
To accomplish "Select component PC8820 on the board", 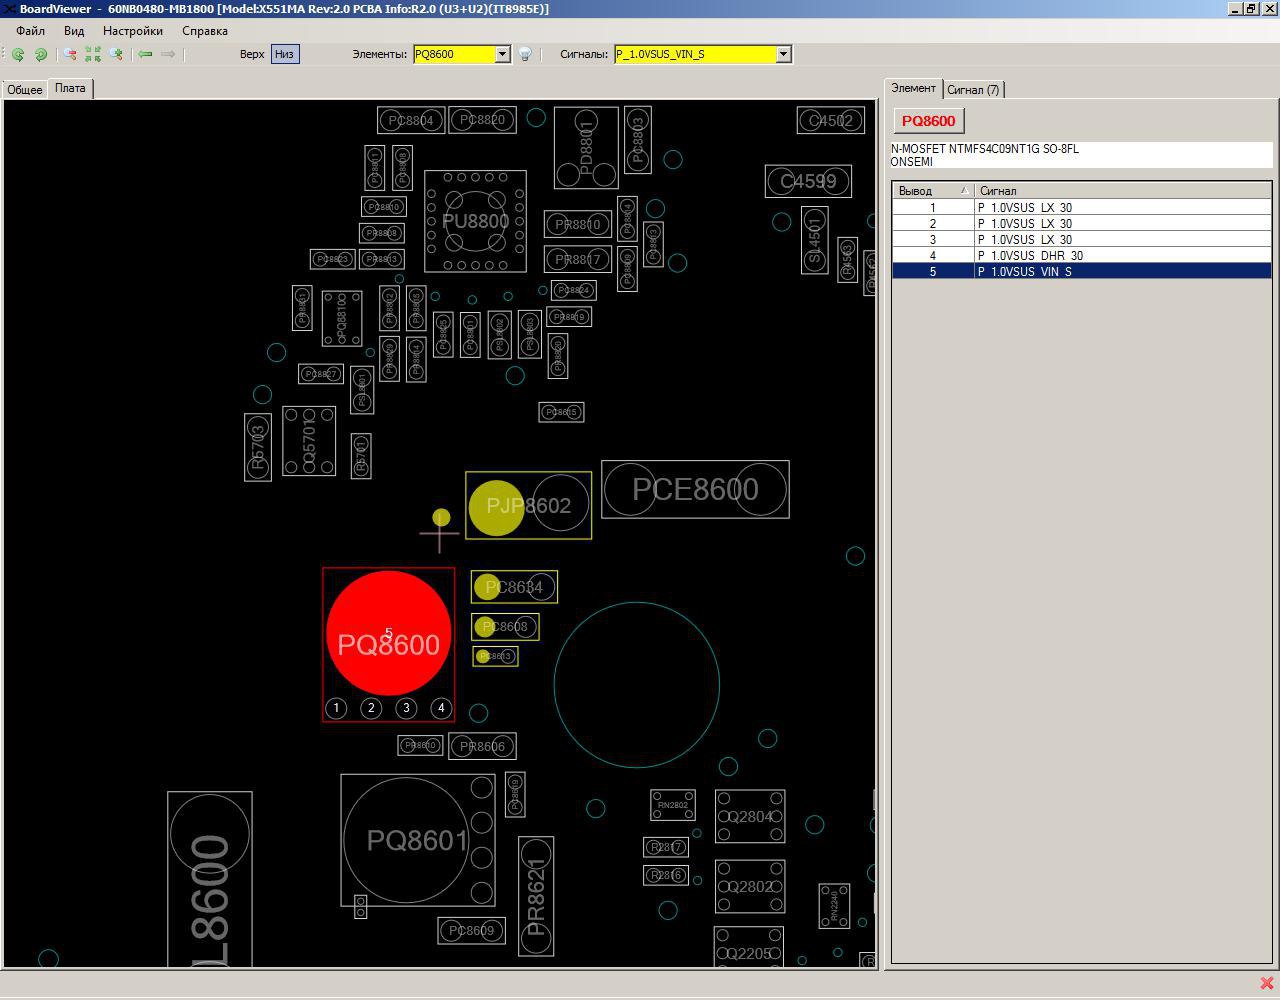I will (x=482, y=119).
